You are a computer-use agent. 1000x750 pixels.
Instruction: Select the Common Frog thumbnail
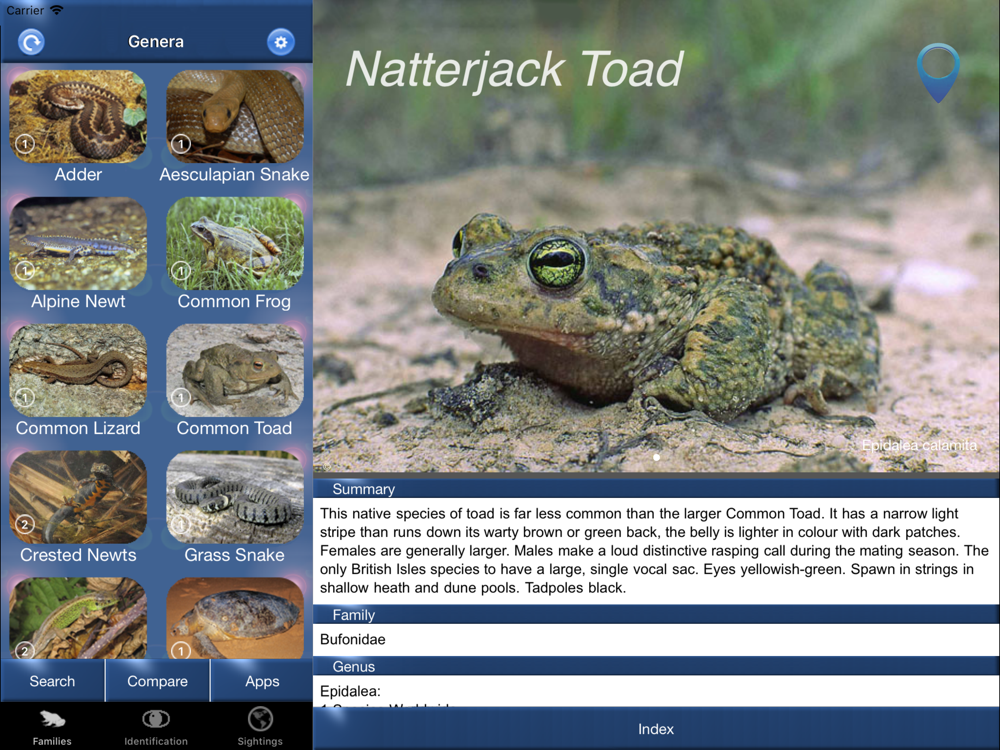click(x=235, y=243)
